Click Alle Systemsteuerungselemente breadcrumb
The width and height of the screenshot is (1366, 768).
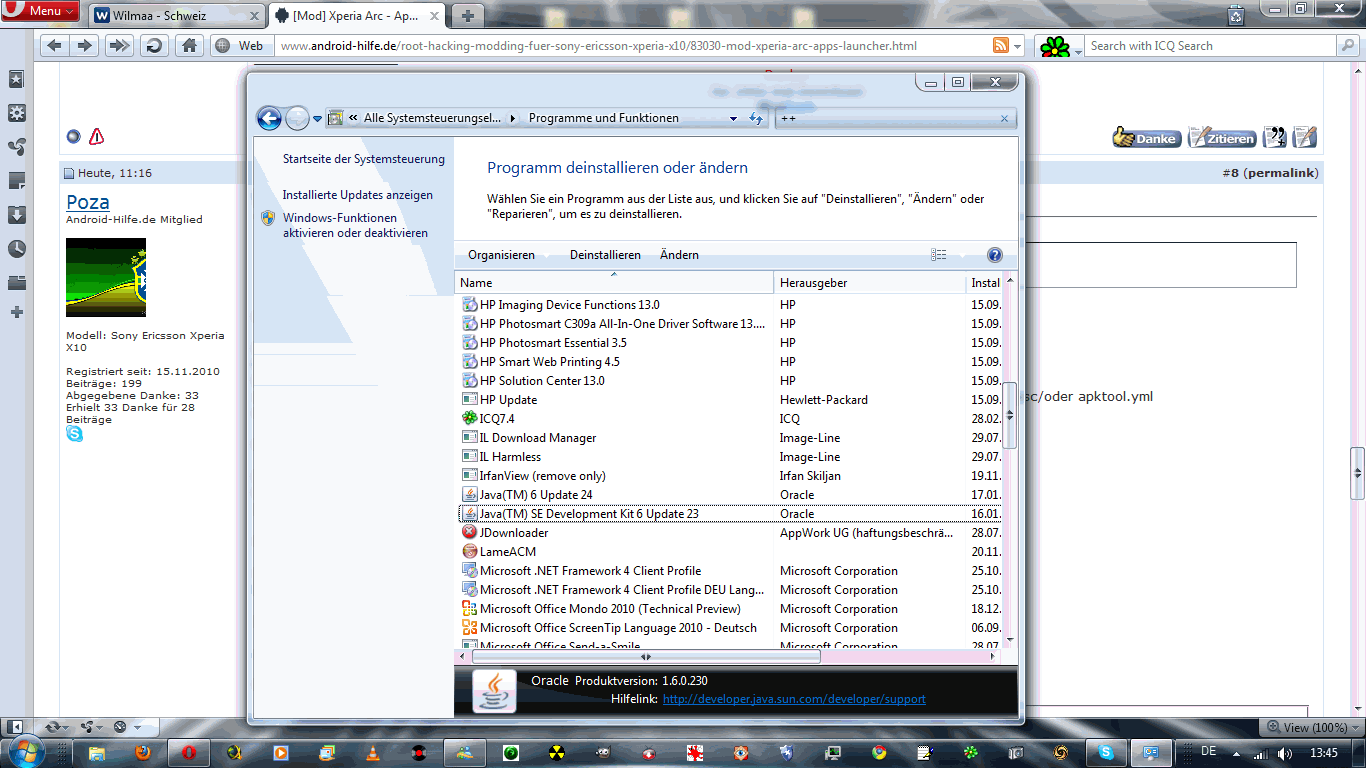click(432, 118)
